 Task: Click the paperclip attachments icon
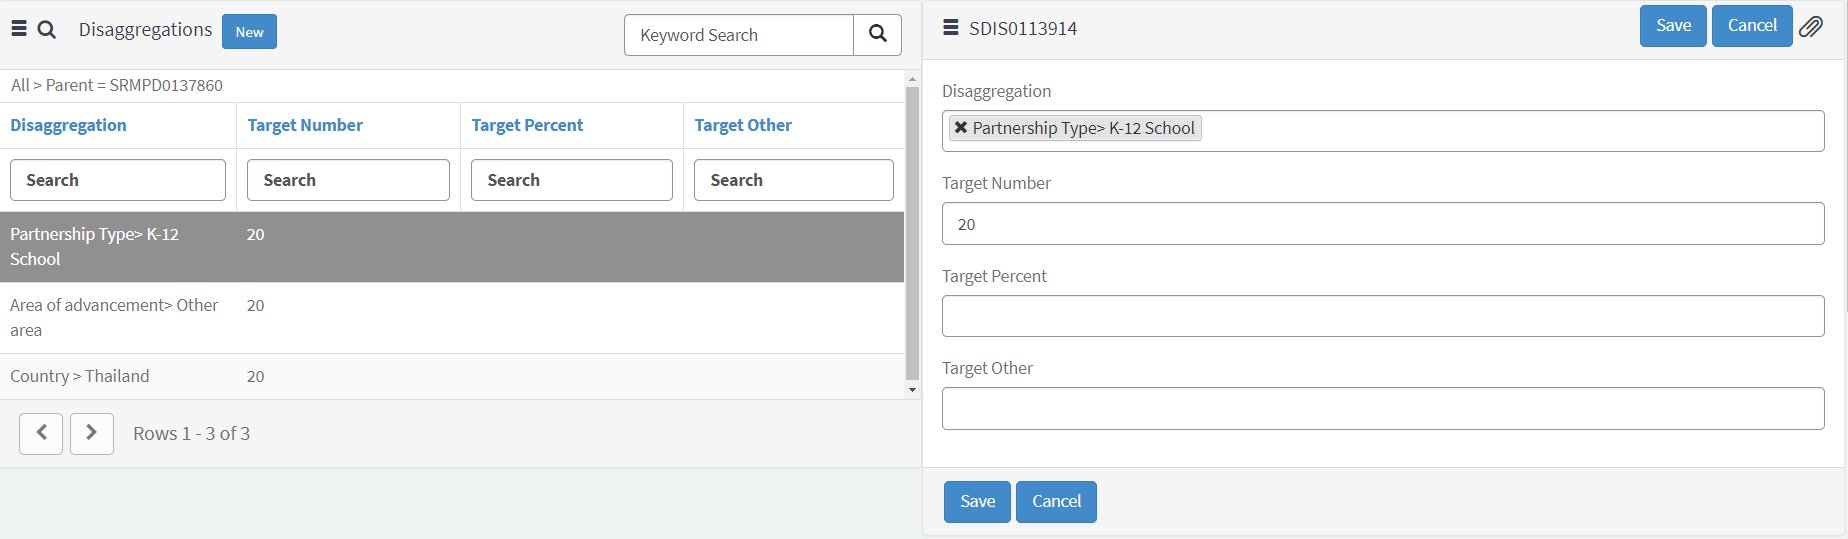point(1811,27)
